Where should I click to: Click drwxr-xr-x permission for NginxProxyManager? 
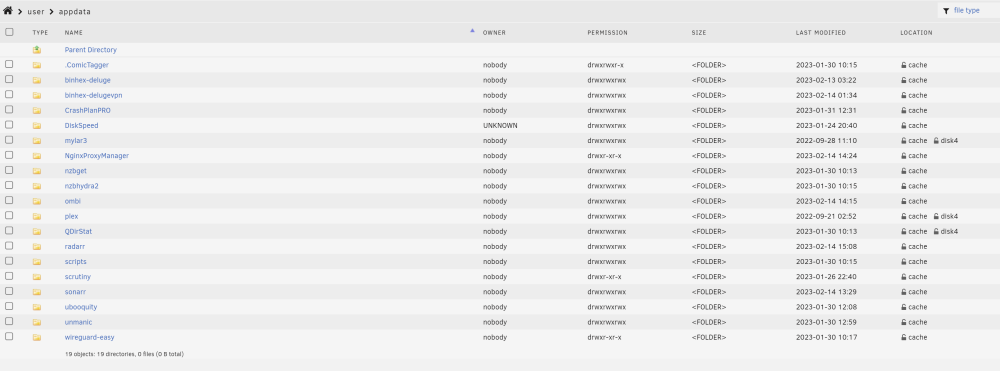tap(604, 156)
